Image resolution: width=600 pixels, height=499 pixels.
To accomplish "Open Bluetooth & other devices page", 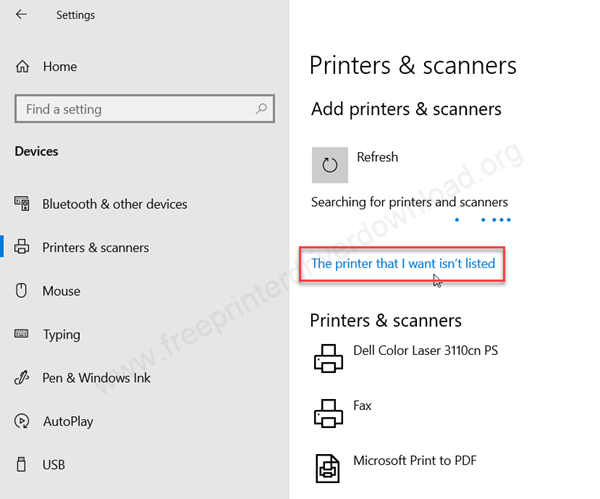I will tap(114, 204).
